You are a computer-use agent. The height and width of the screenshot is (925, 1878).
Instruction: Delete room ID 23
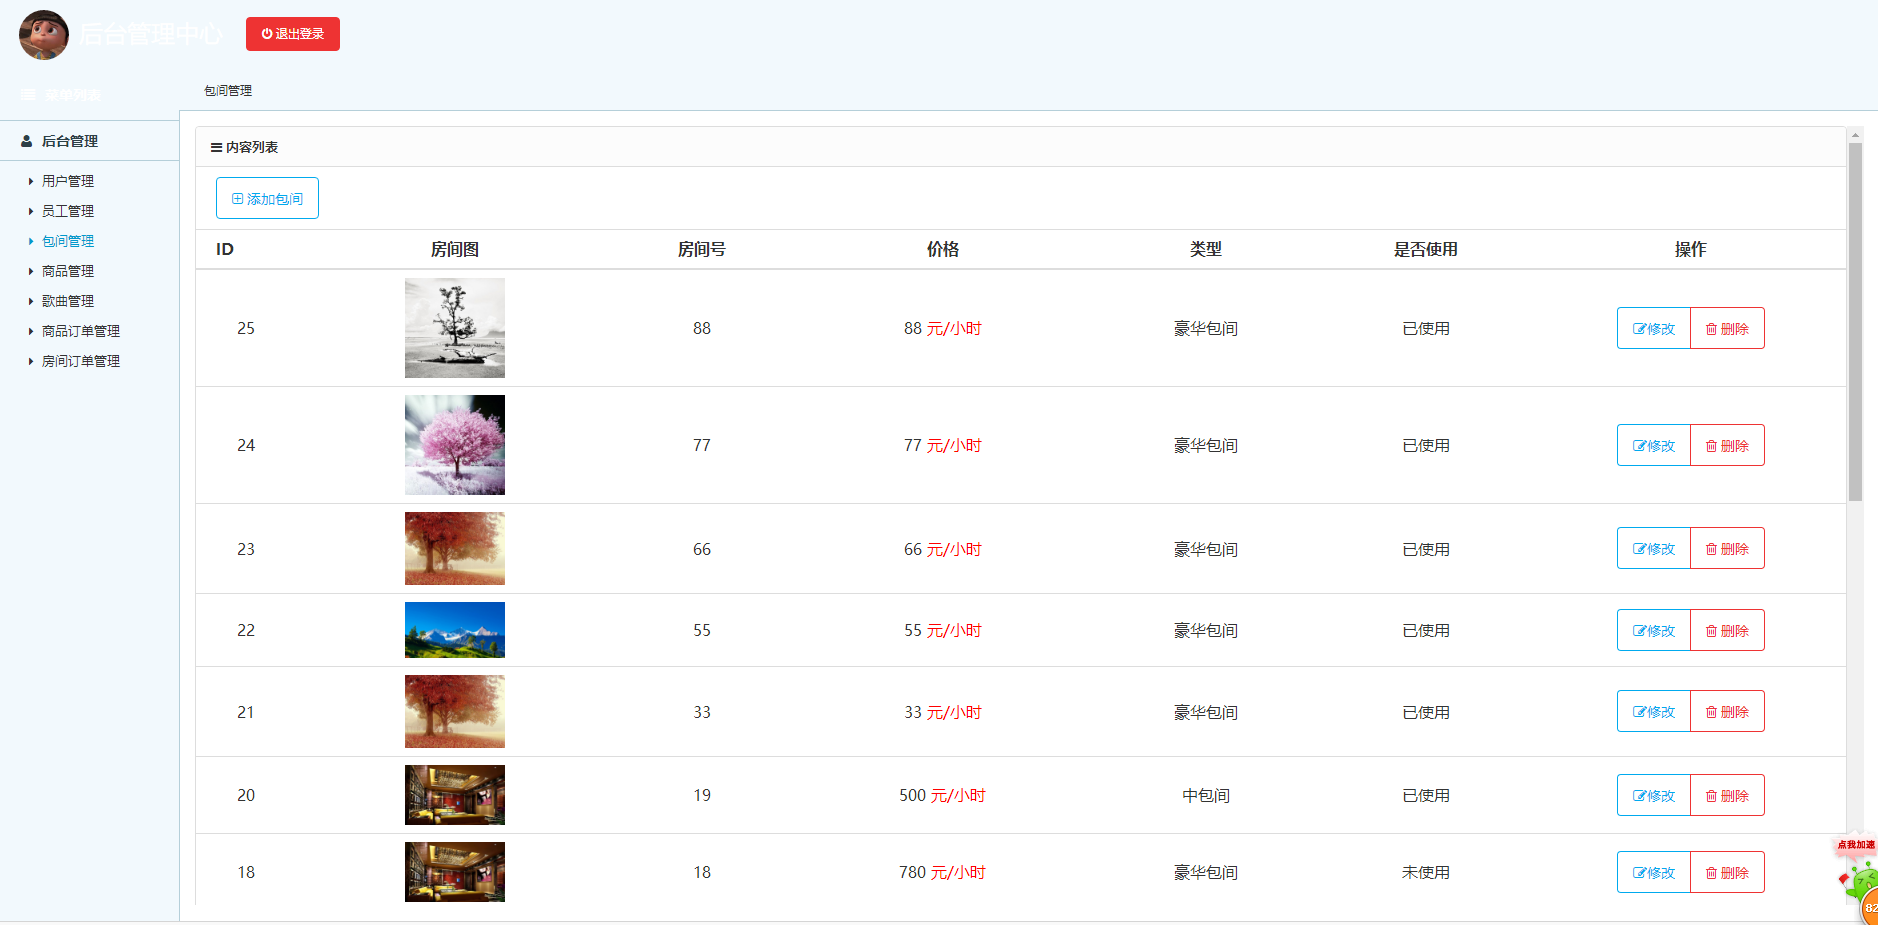[1727, 548]
